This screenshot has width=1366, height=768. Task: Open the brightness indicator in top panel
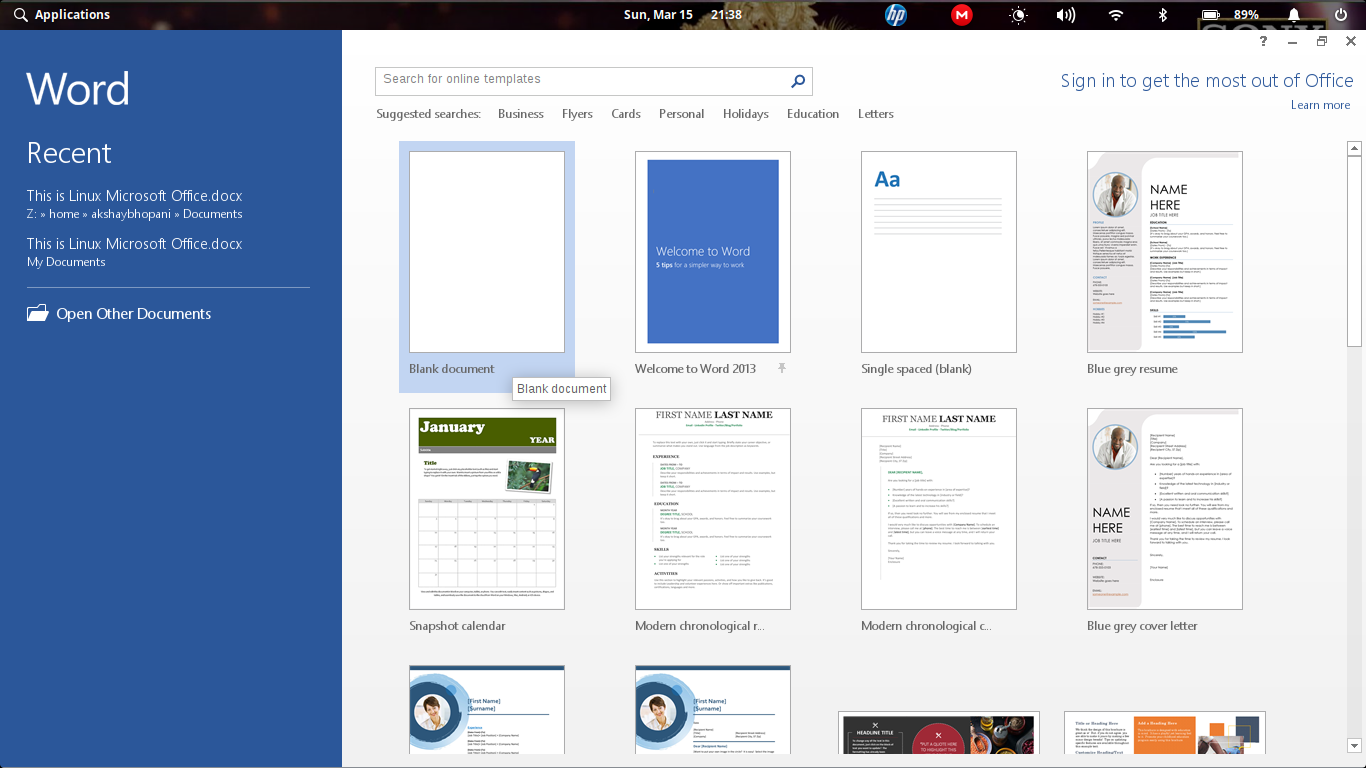pyautogui.click(x=1019, y=15)
